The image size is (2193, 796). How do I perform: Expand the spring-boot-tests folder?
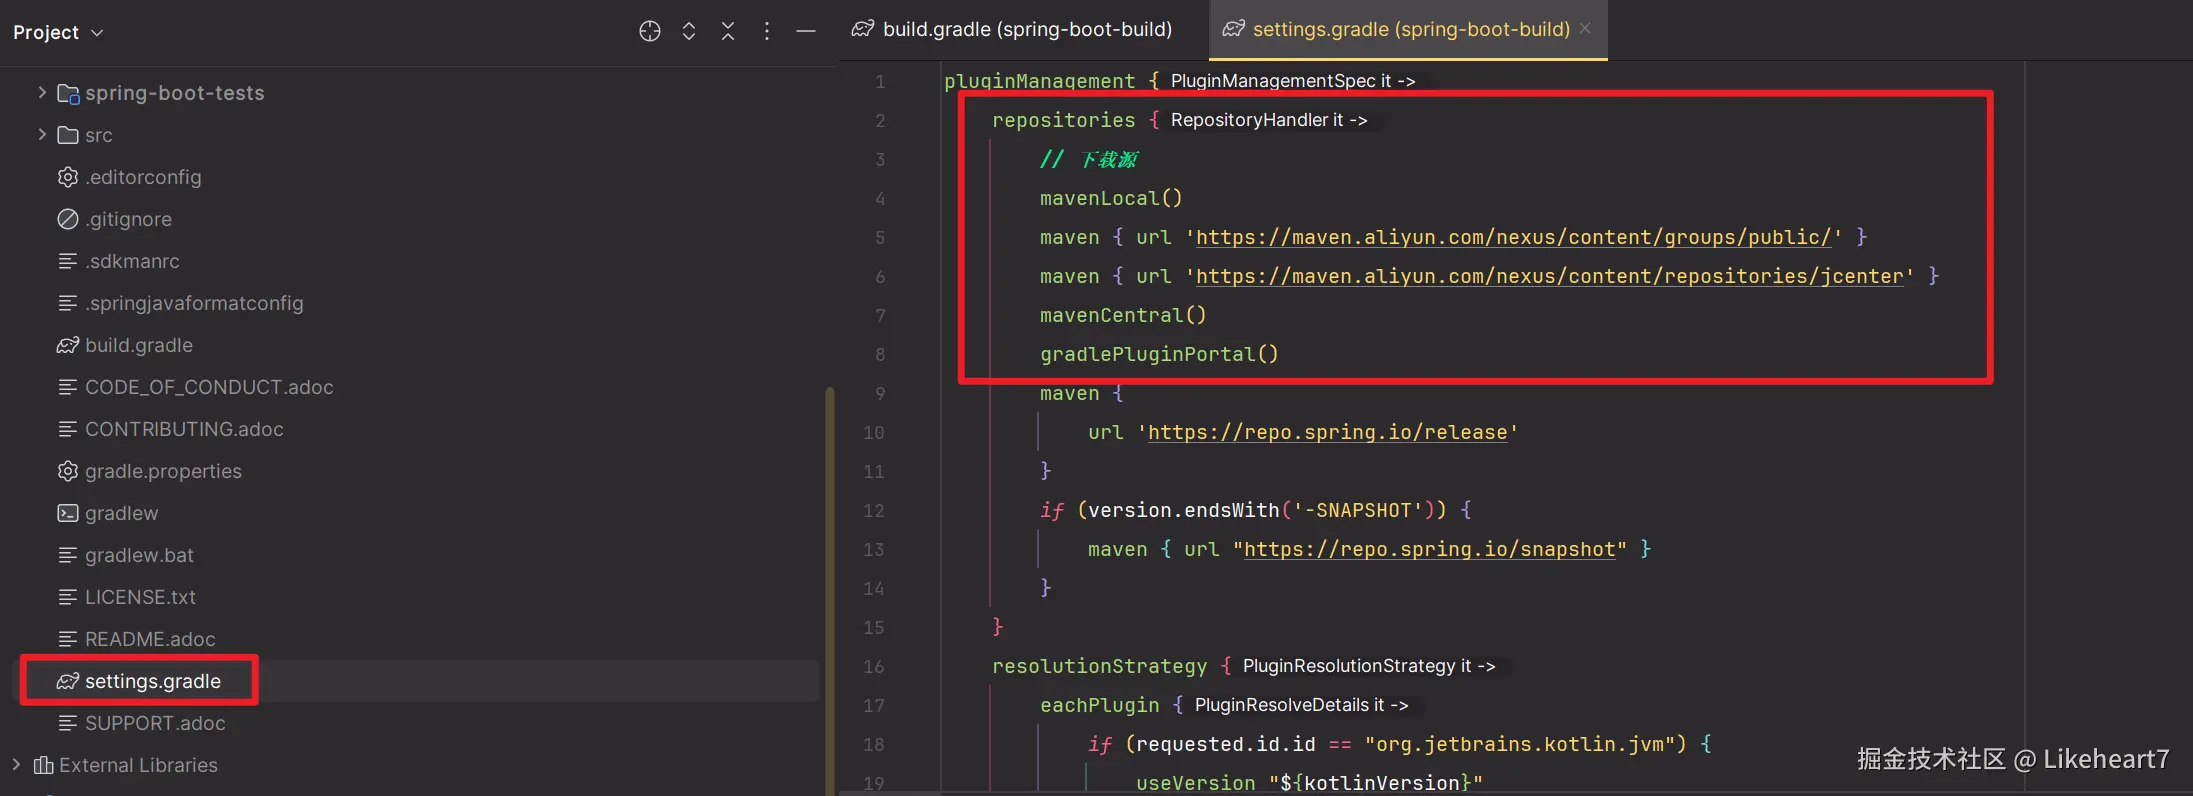(x=42, y=92)
